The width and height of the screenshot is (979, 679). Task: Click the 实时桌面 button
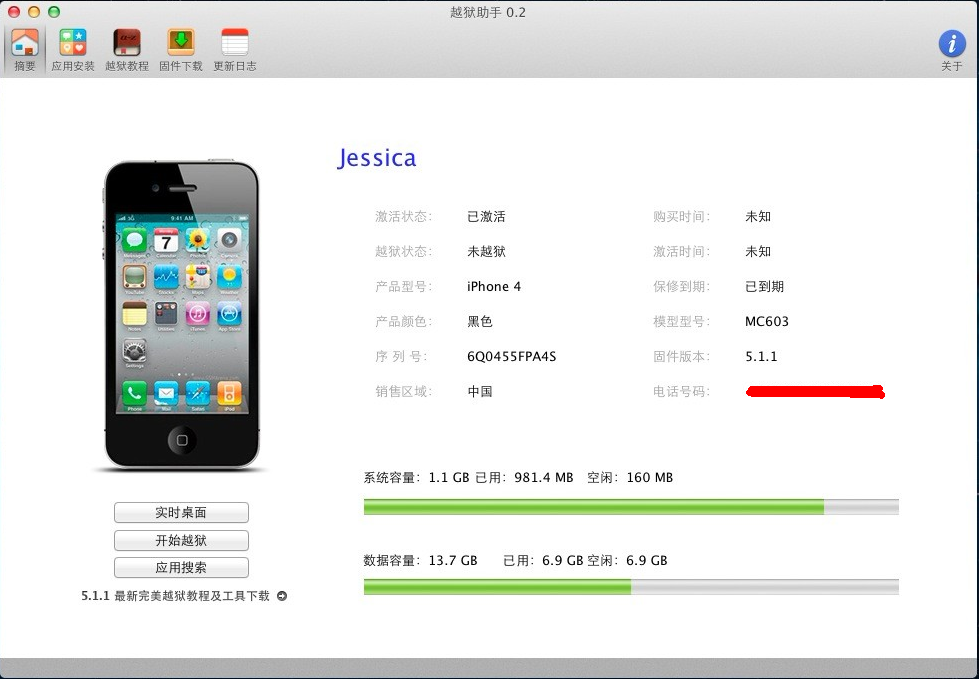pos(181,512)
